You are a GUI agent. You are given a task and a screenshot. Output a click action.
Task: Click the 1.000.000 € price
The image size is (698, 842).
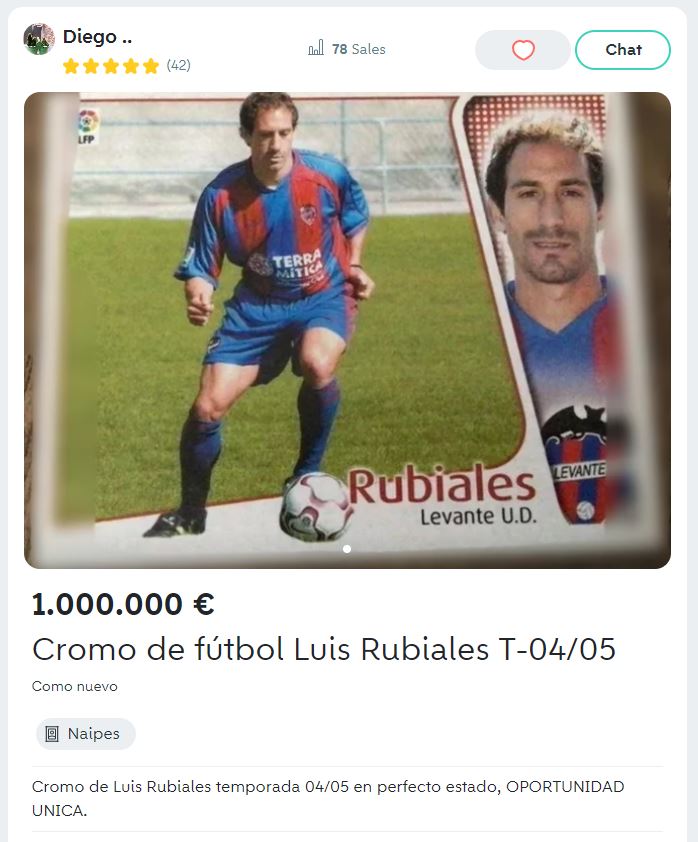[x=123, y=604]
